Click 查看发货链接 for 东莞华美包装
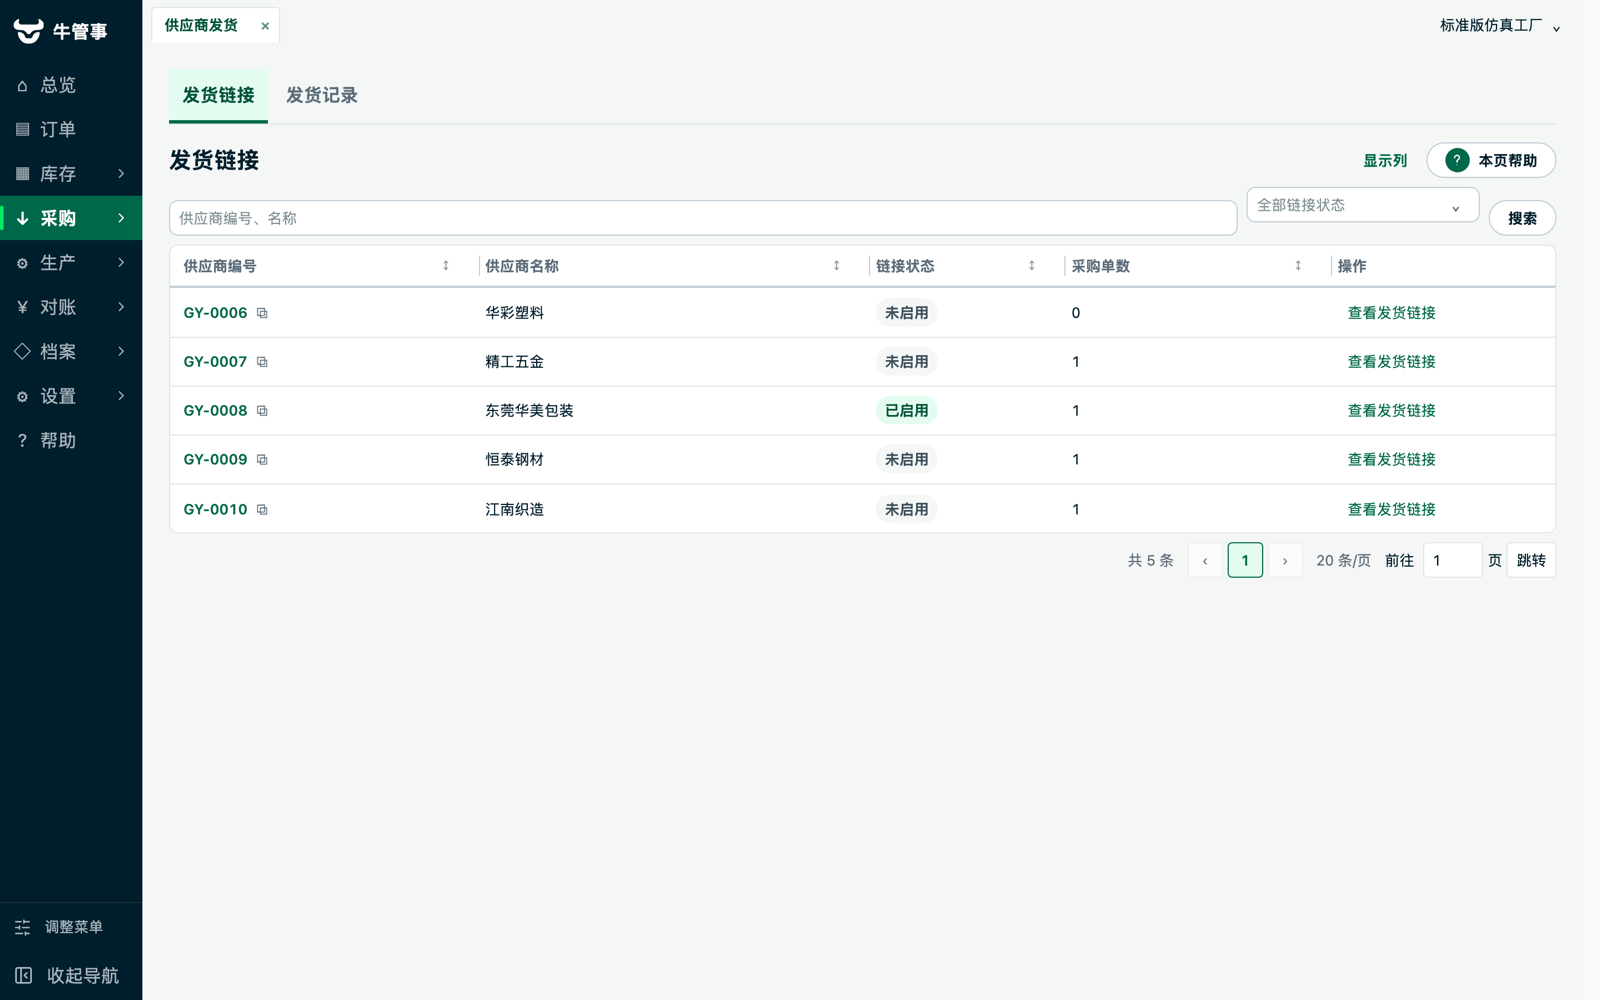This screenshot has width=1600, height=1000. [1391, 411]
